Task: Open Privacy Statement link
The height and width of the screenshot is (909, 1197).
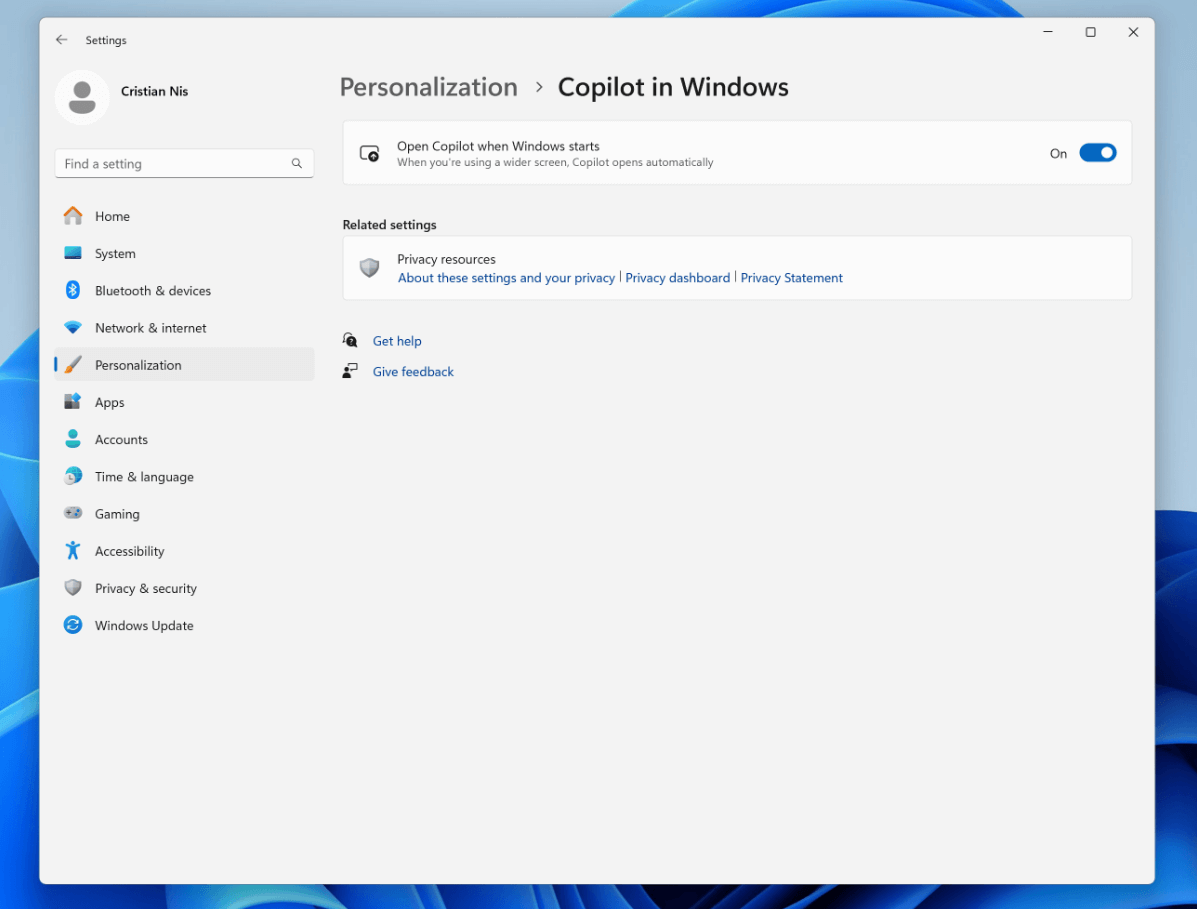Action: coord(791,278)
